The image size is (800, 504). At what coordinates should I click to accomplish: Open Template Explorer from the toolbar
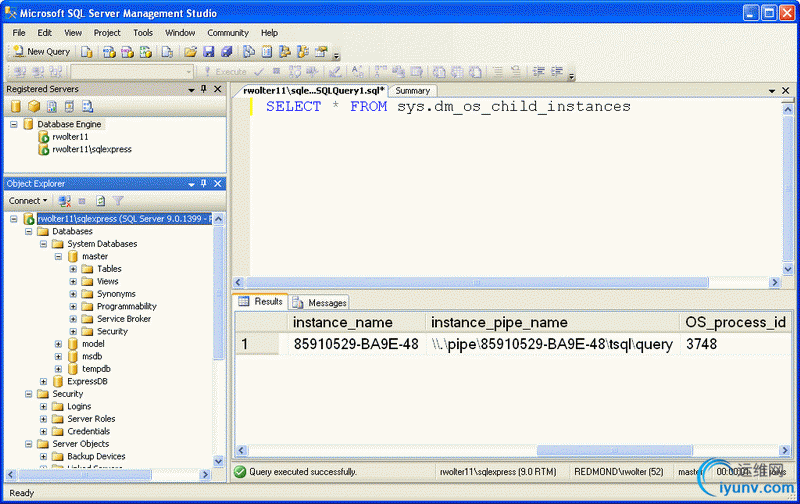pos(303,52)
